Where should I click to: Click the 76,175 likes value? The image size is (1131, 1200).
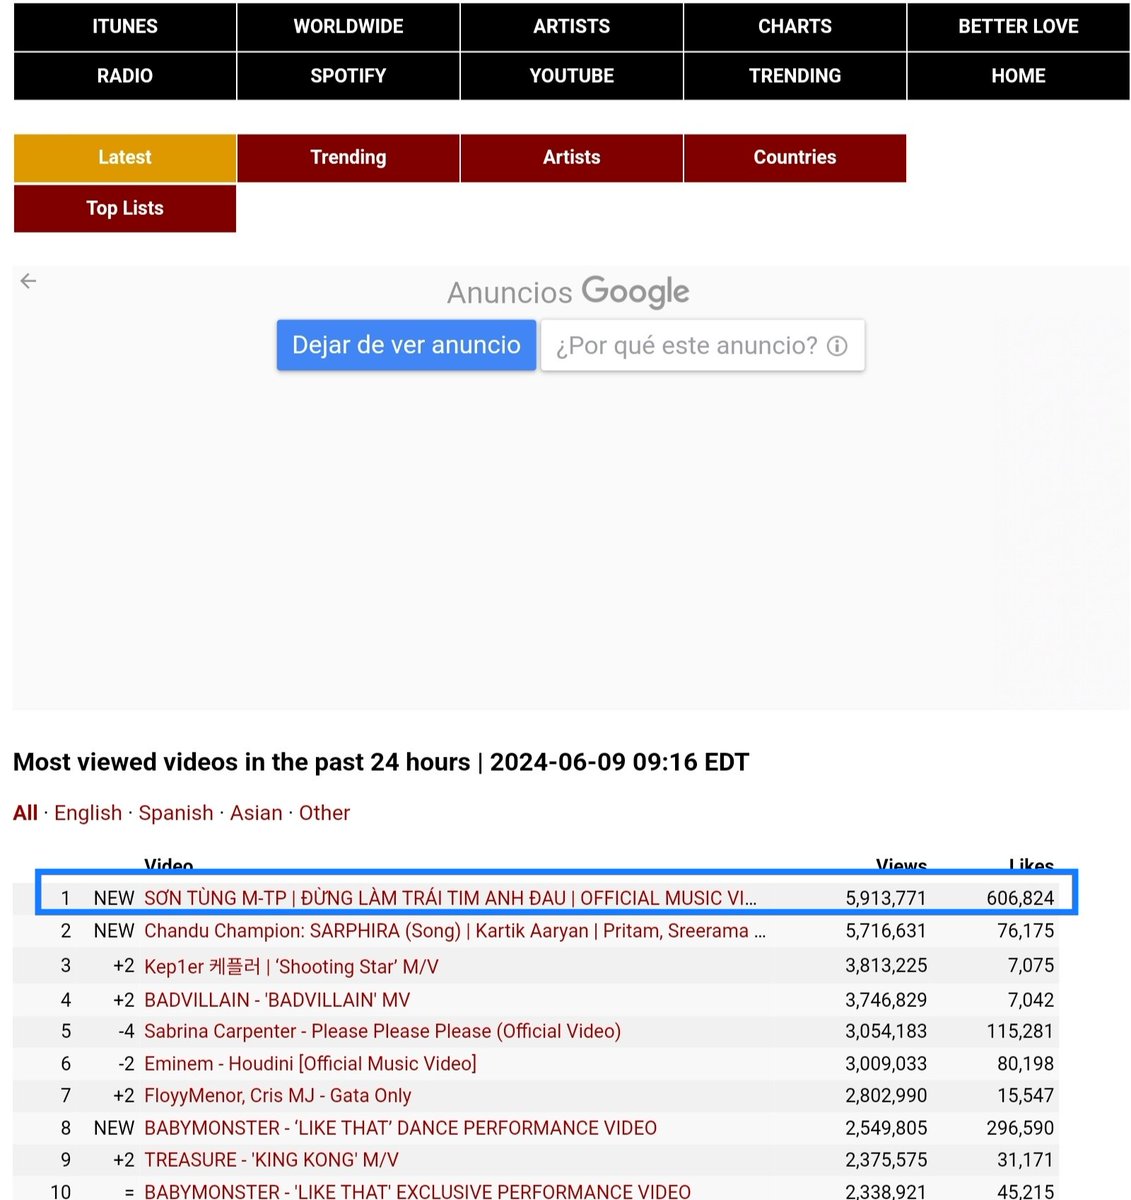pos(1026,931)
